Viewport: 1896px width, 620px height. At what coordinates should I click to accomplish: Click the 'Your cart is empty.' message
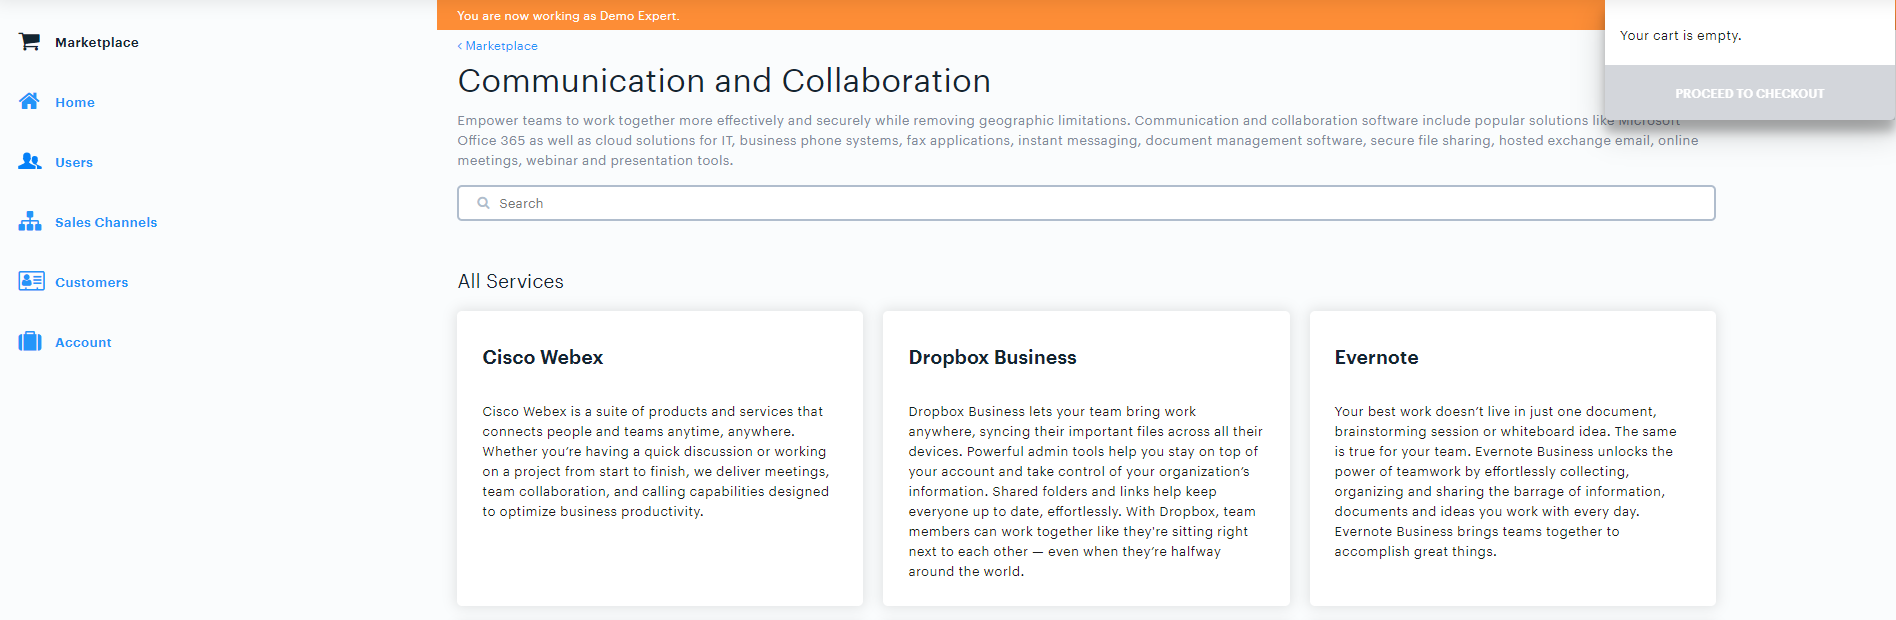[x=1680, y=36]
